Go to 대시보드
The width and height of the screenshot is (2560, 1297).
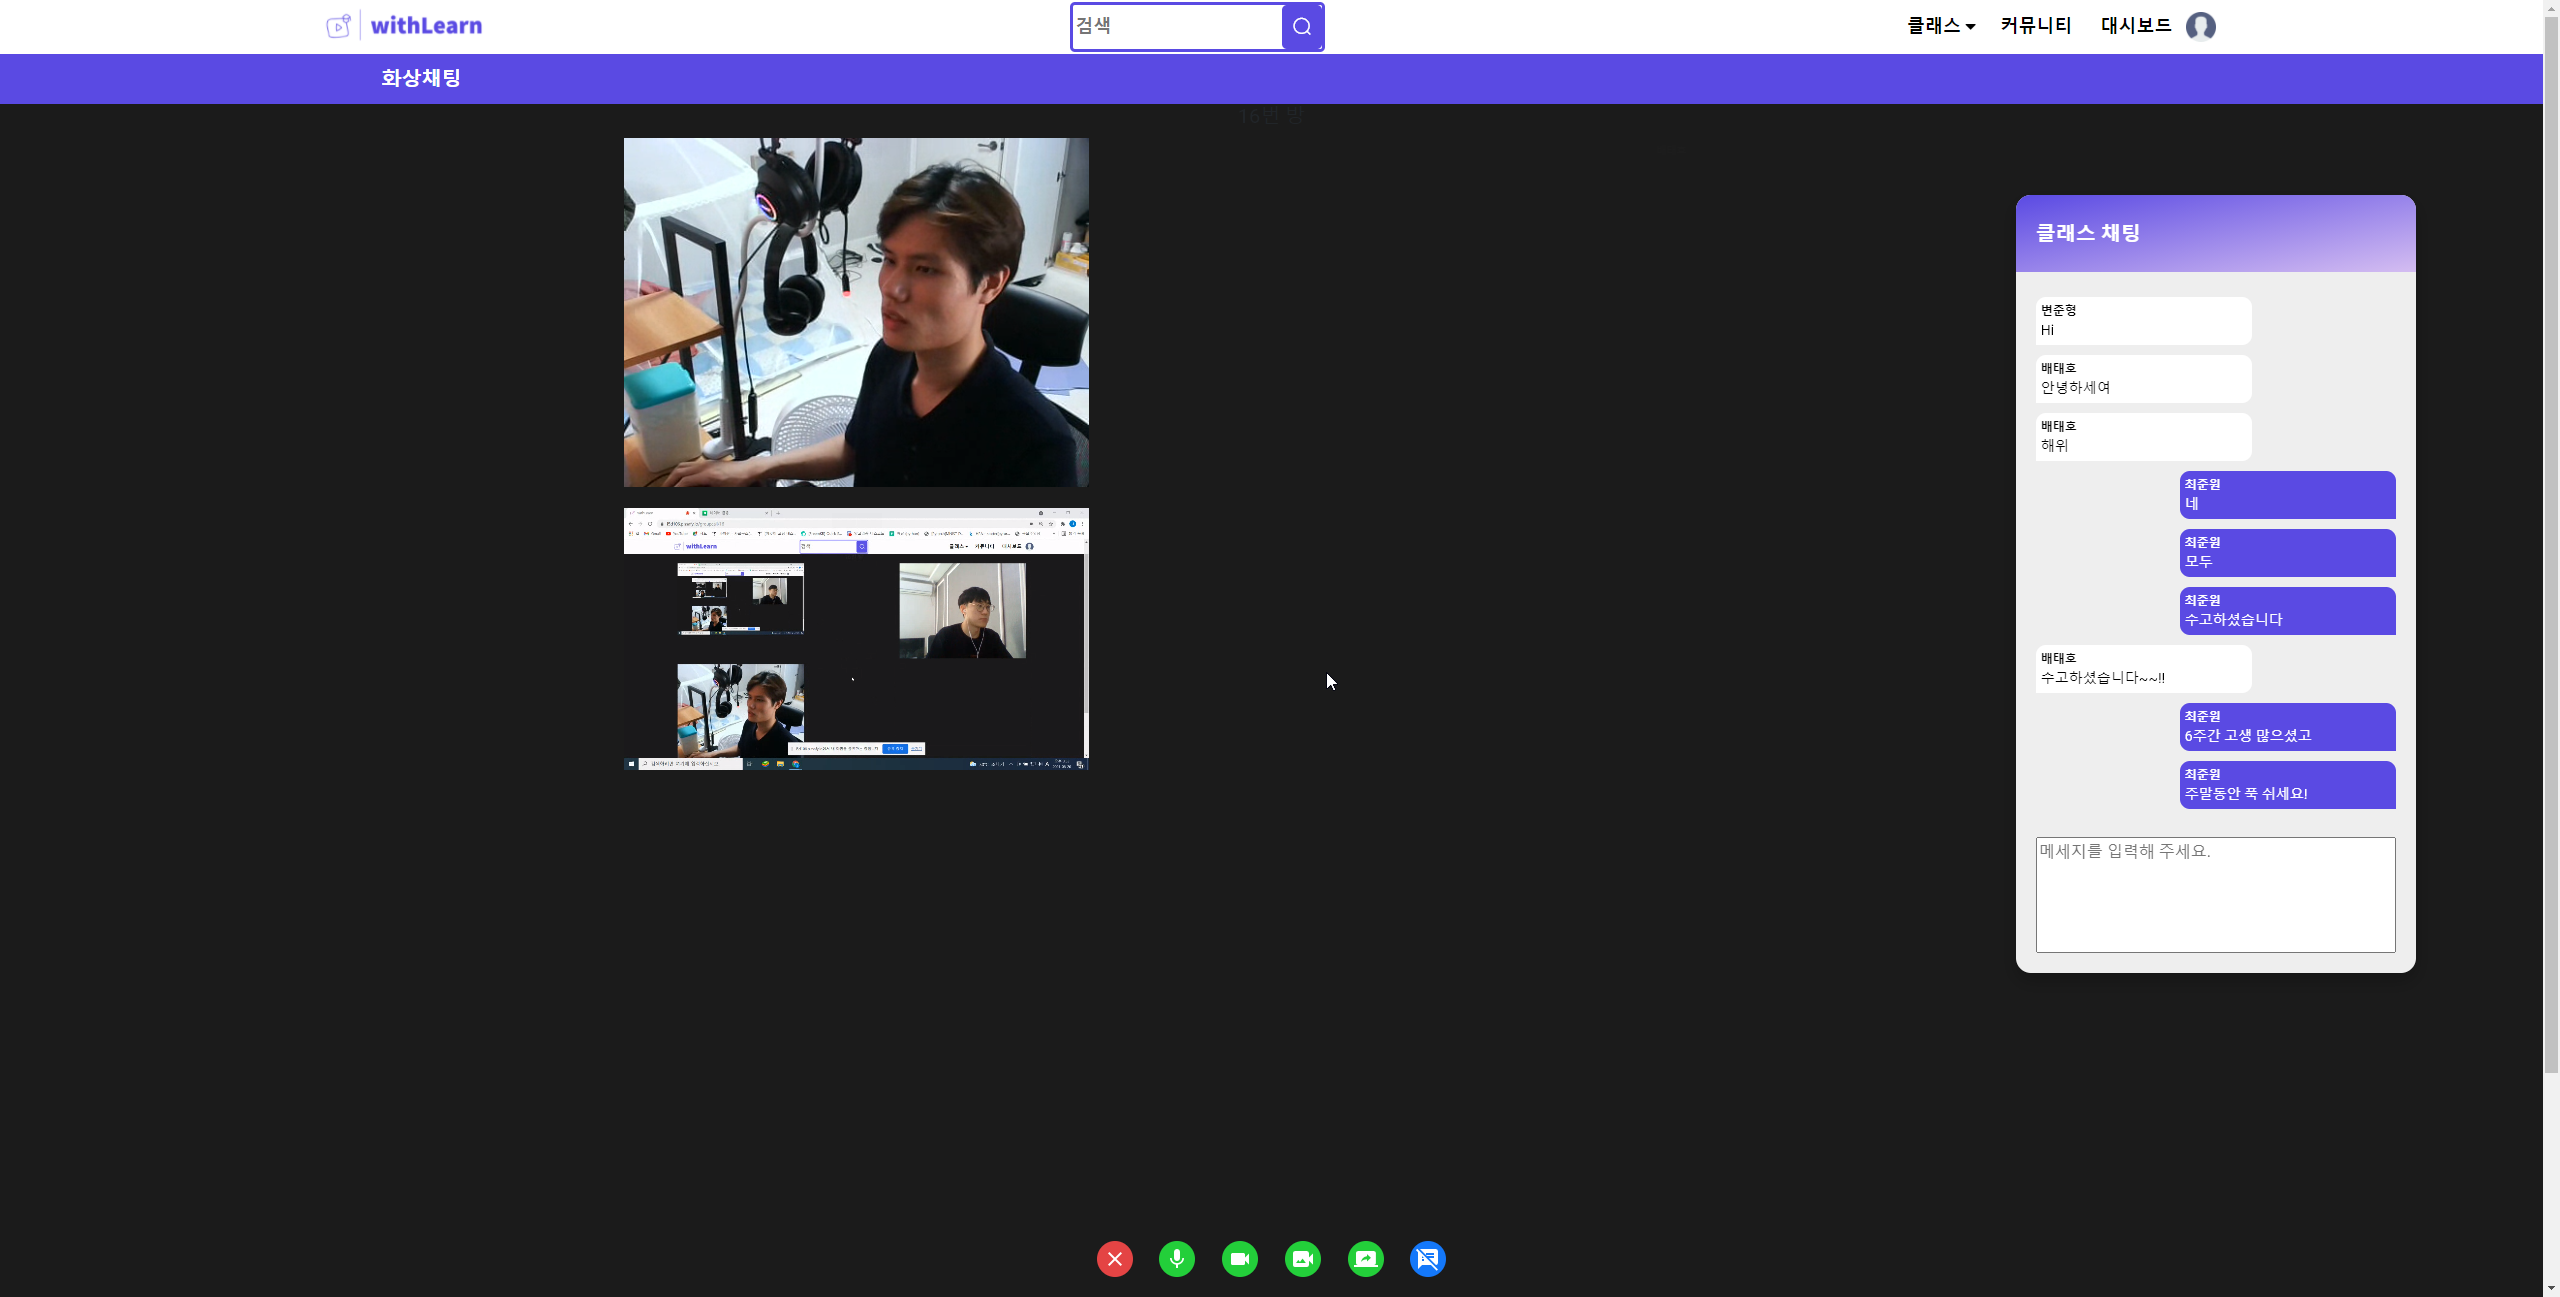tap(2136, 26)
